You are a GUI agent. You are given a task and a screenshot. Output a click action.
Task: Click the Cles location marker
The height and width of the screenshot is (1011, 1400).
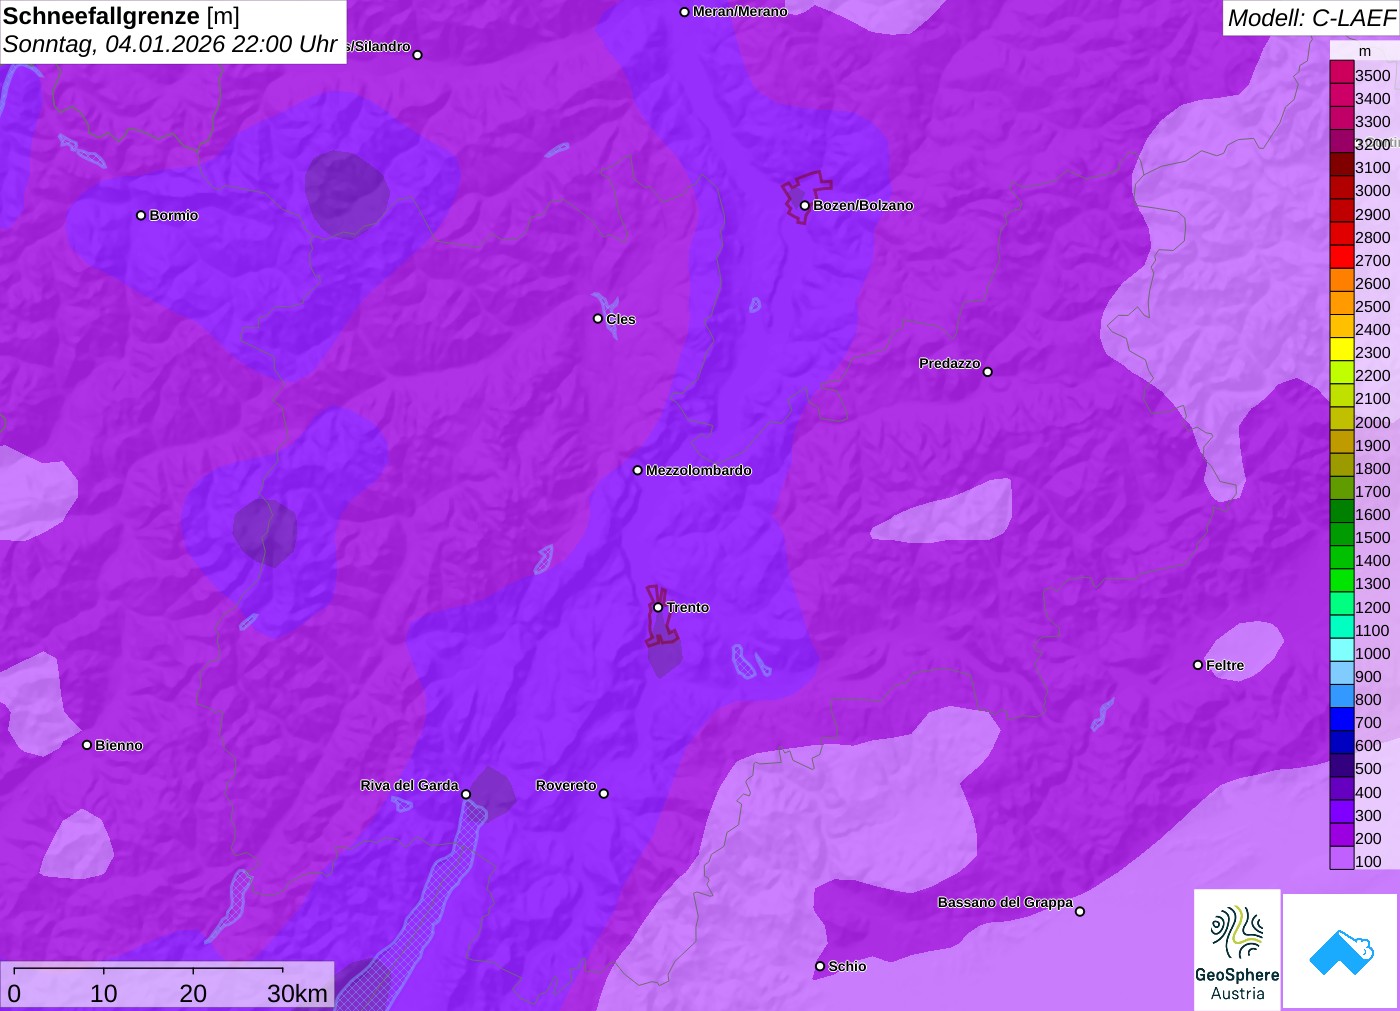click(x=598, y=319)
